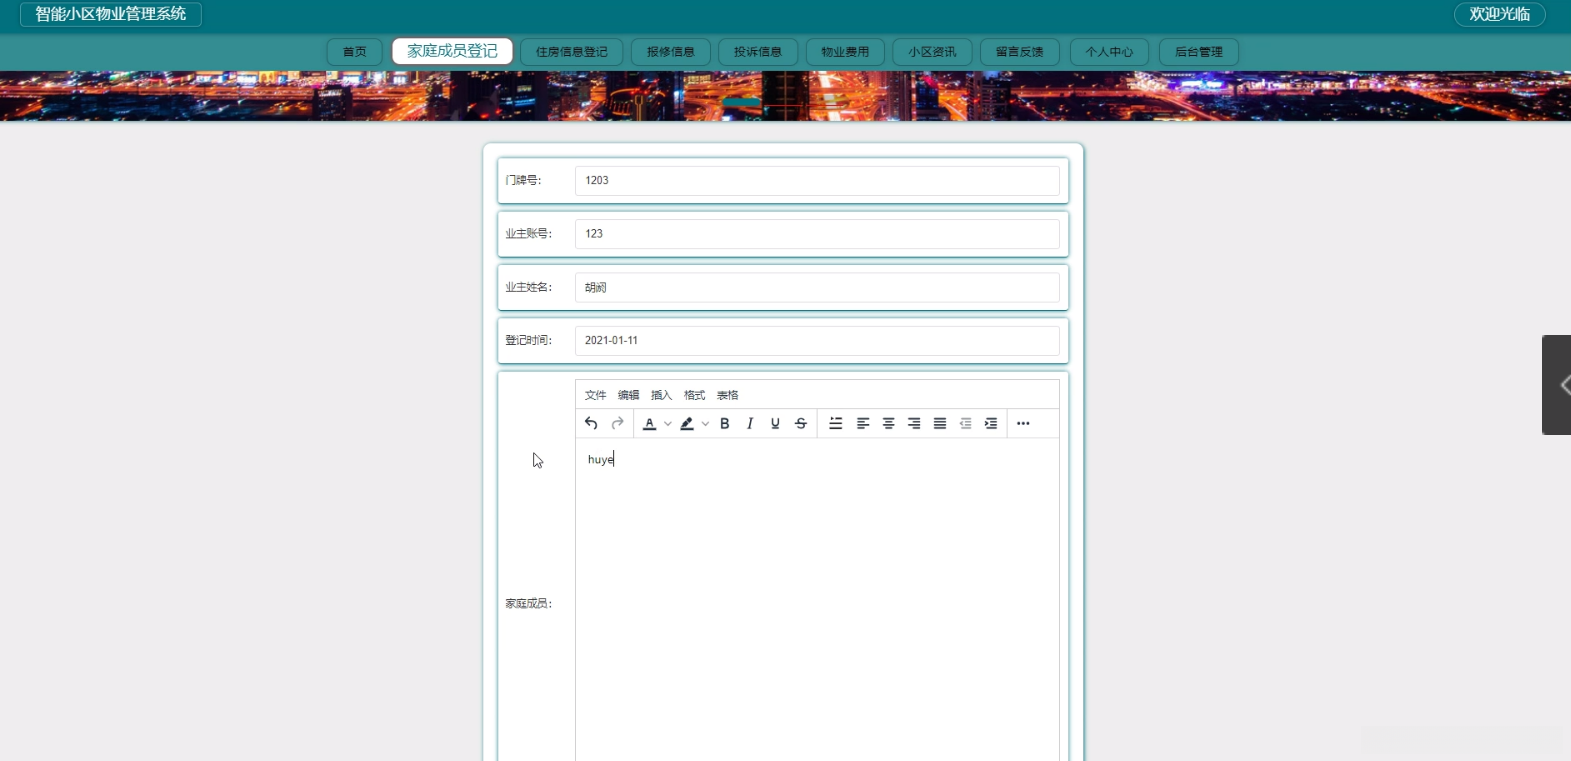Expand the side panel arrow tab
This screenshot has width=1571, height=761.
[x=1557, y=385]
